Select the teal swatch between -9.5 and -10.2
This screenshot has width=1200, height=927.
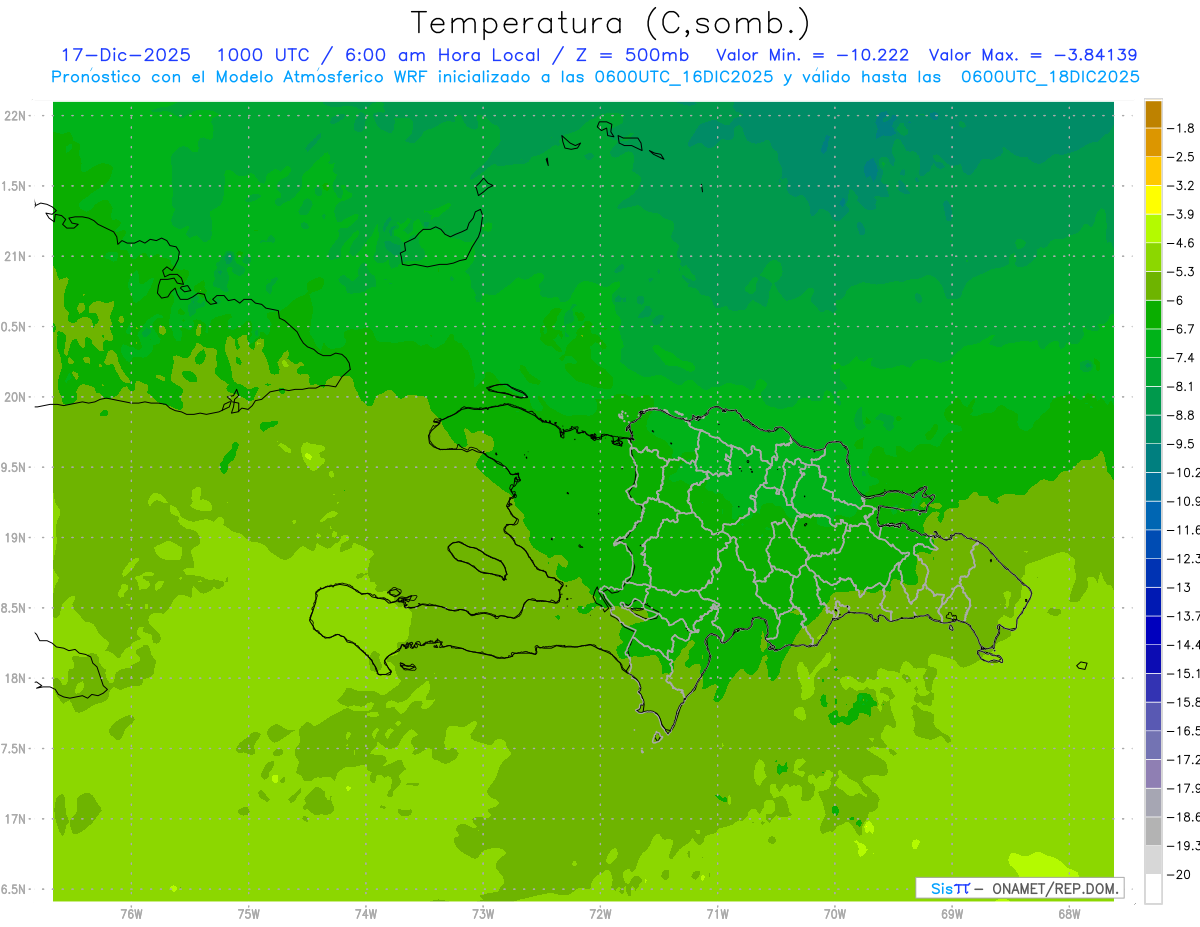point(1153,458)
